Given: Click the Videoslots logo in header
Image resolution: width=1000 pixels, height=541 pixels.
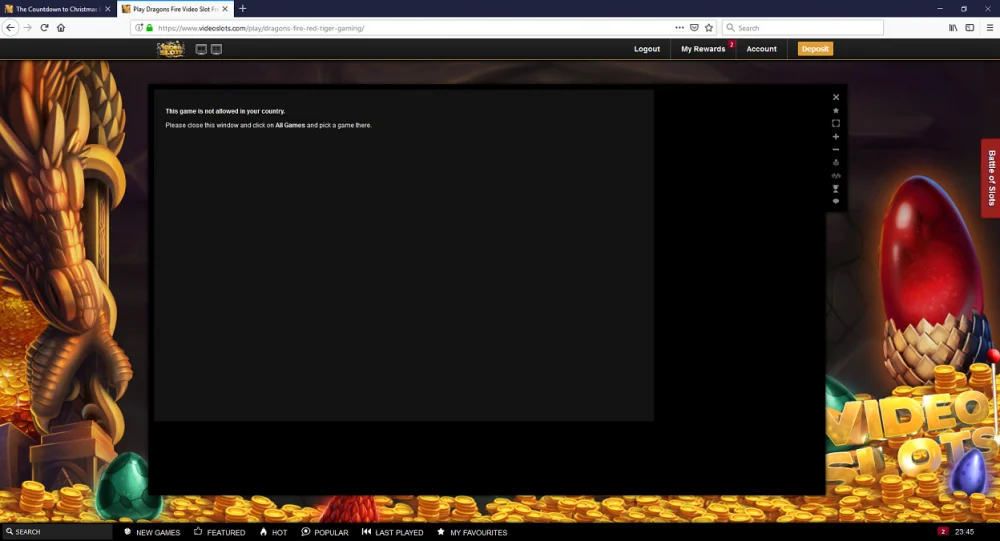Looking at the screenshot, I should coord(170,49).
